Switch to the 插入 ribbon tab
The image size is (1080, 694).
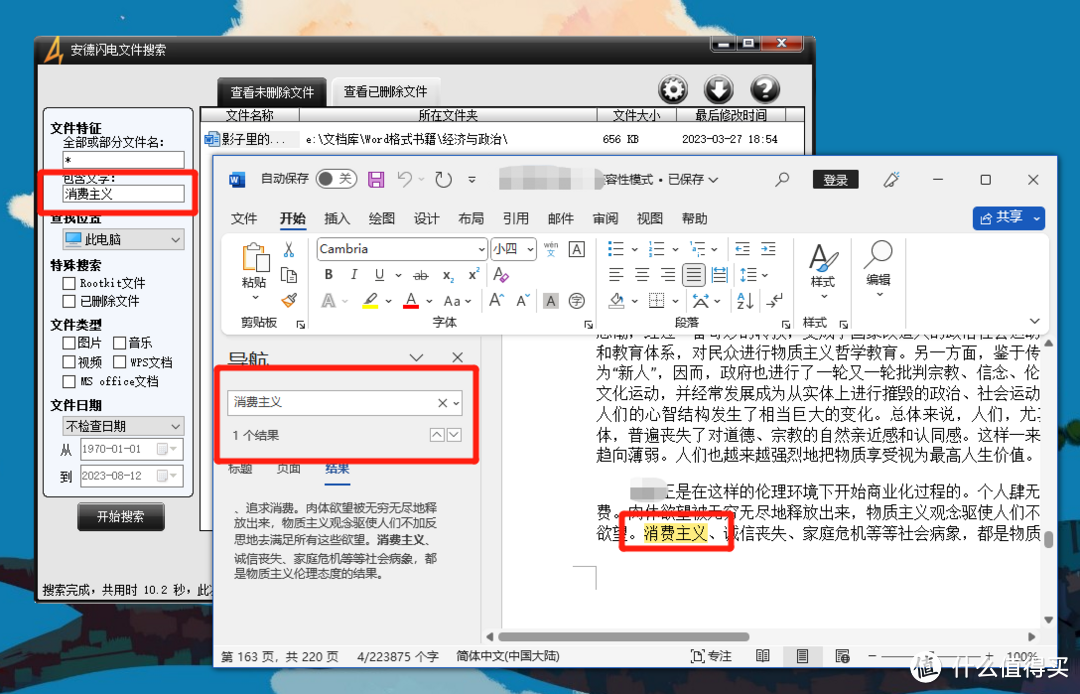tap(337, 219)
